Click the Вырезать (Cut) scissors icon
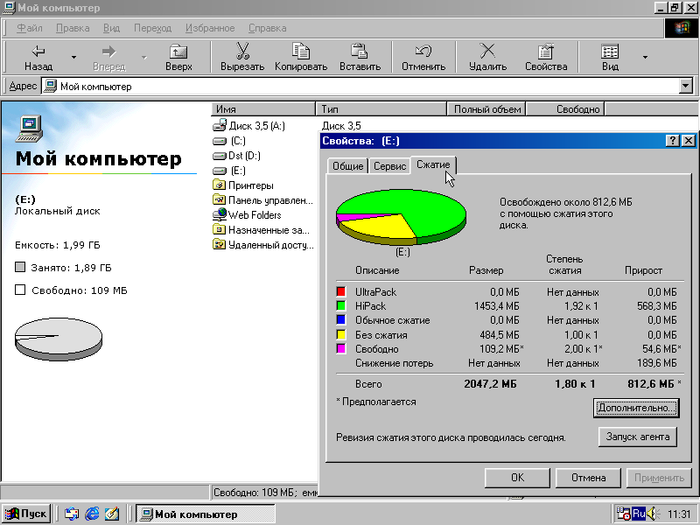Viewport: 700px width, 525px height. (x=242, y=51)
